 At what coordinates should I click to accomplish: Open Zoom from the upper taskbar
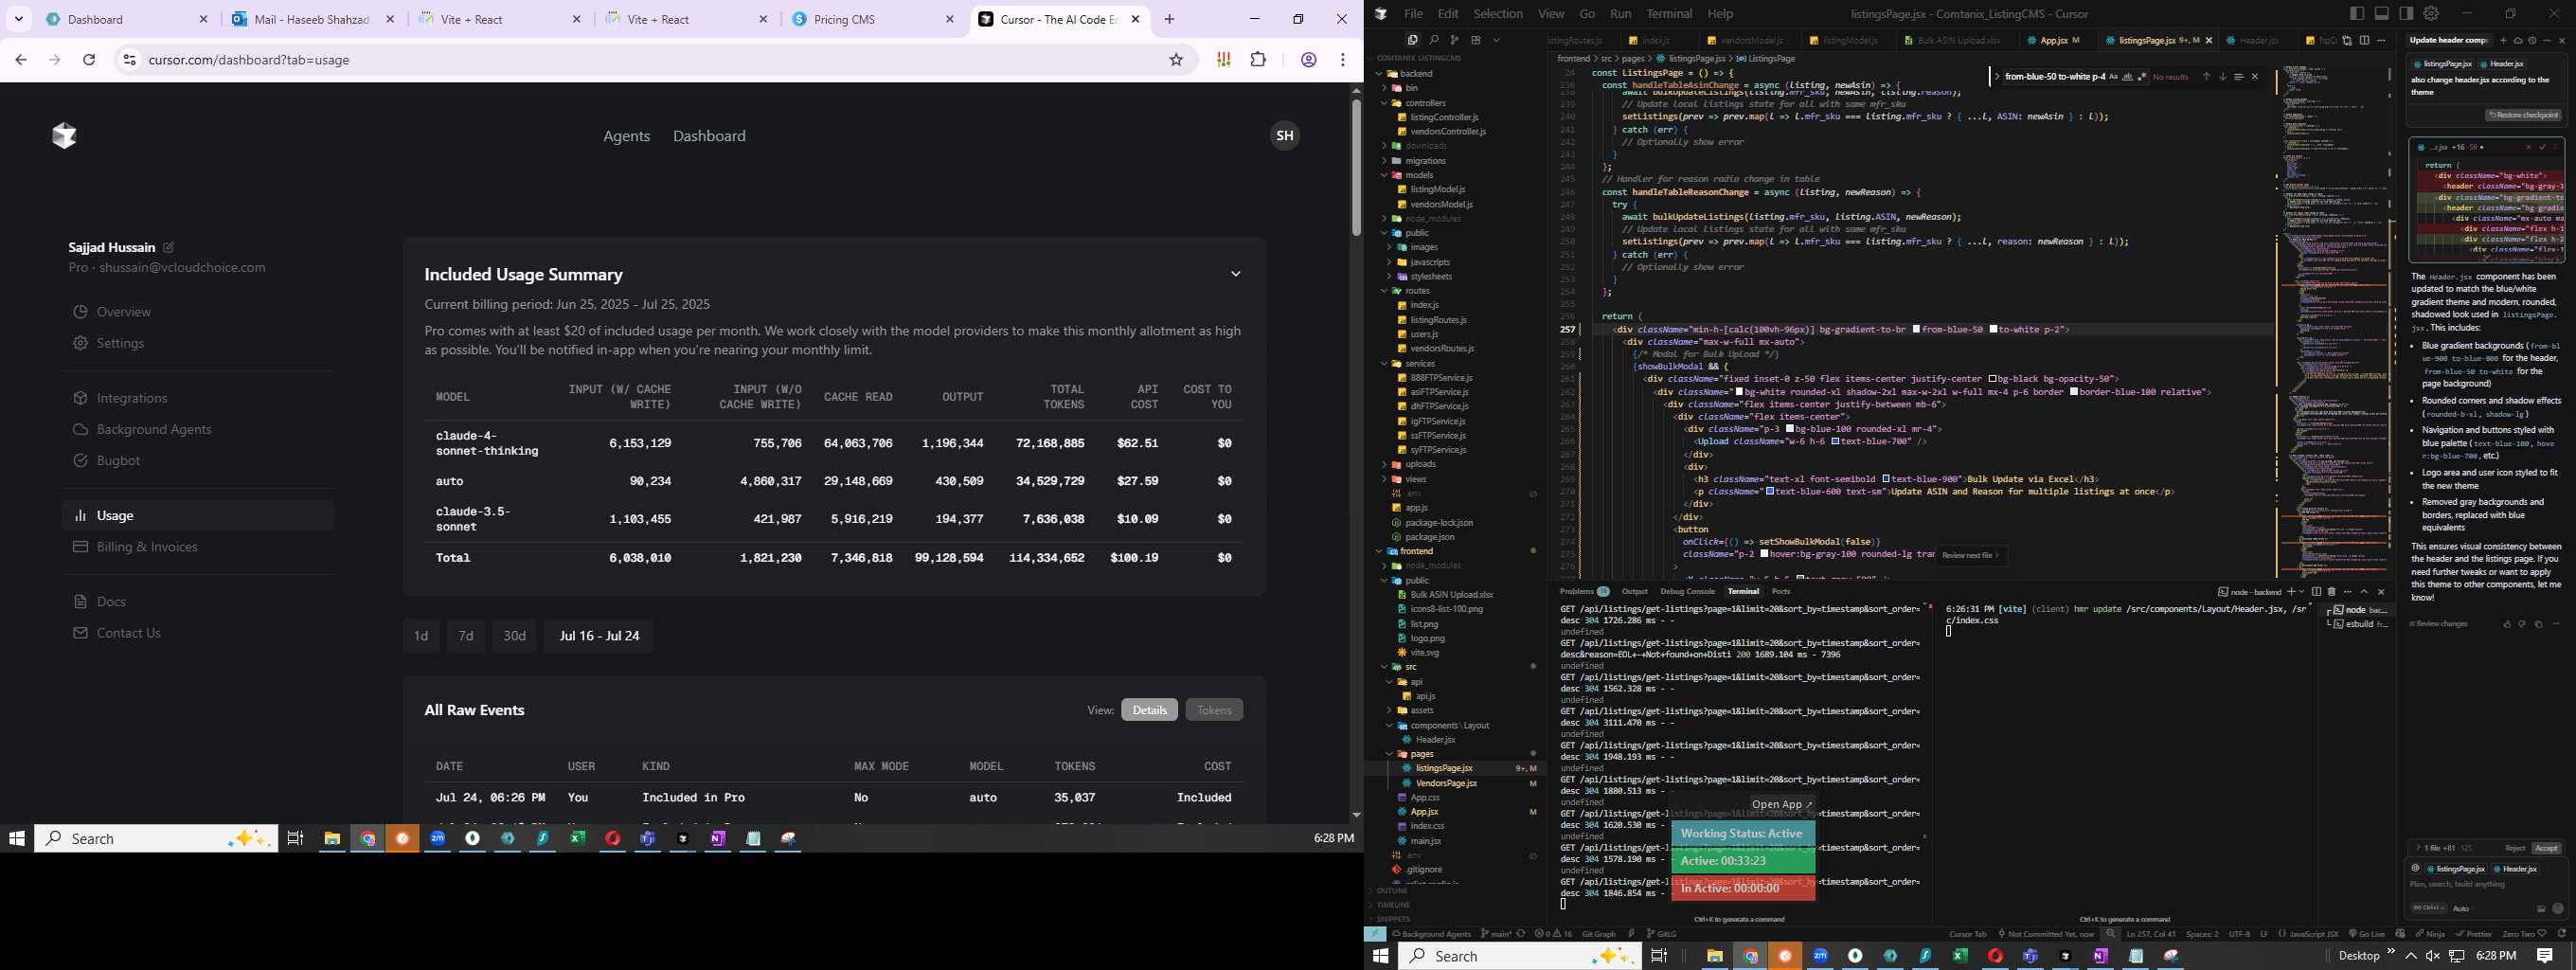(x=438, y=838)
